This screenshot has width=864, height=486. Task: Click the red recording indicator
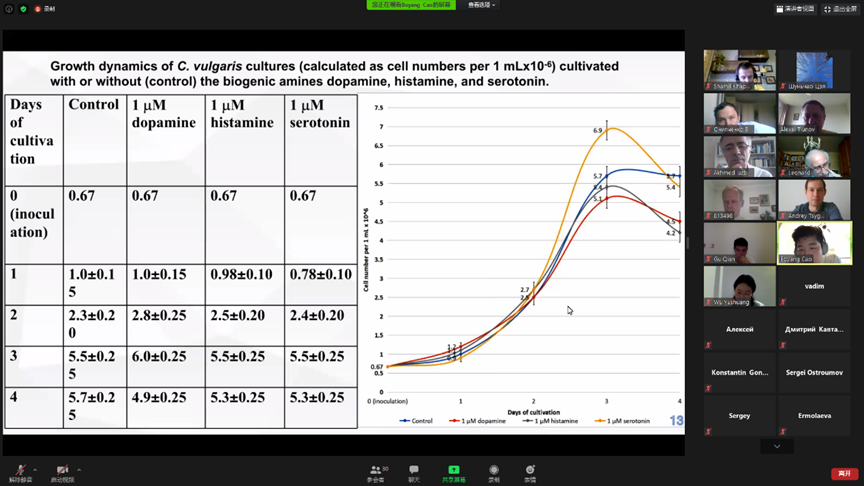(x=44, y=9)
